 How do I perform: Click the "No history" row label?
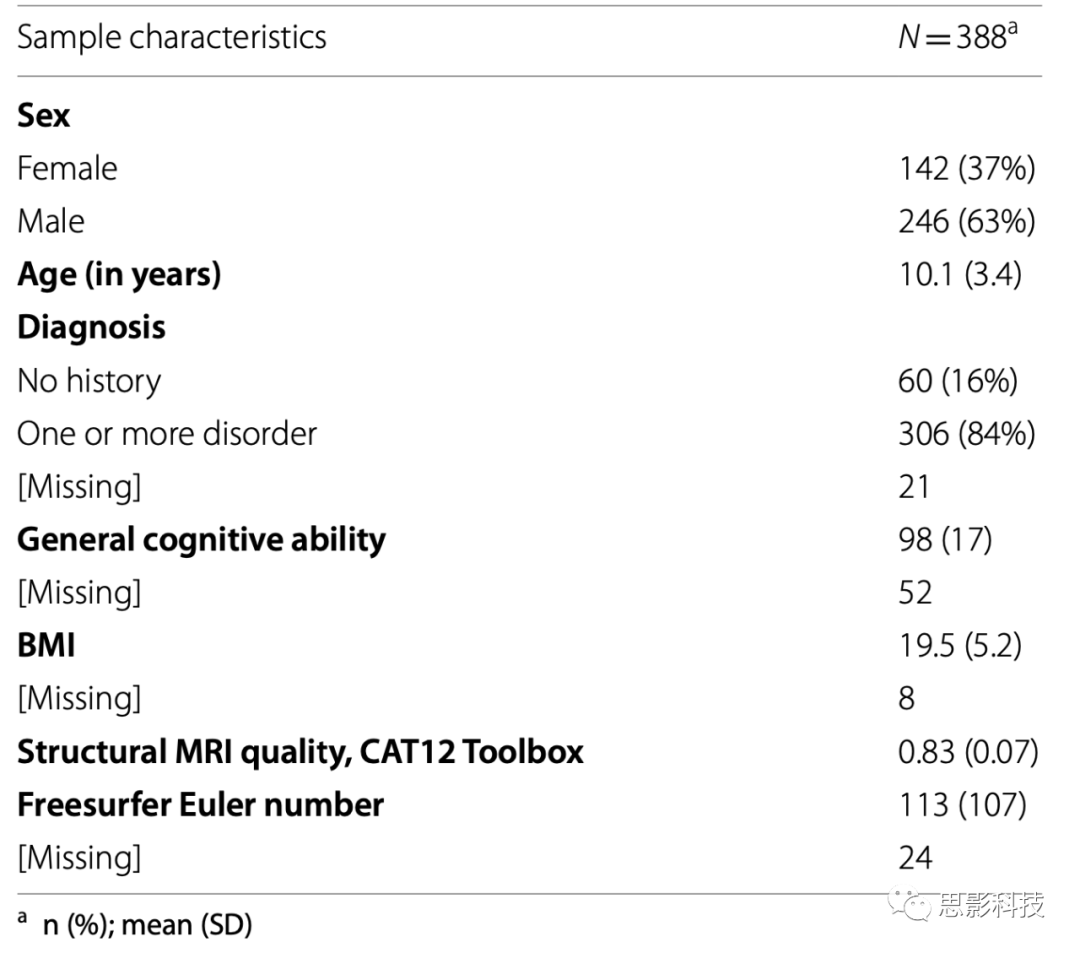point(90,381)
